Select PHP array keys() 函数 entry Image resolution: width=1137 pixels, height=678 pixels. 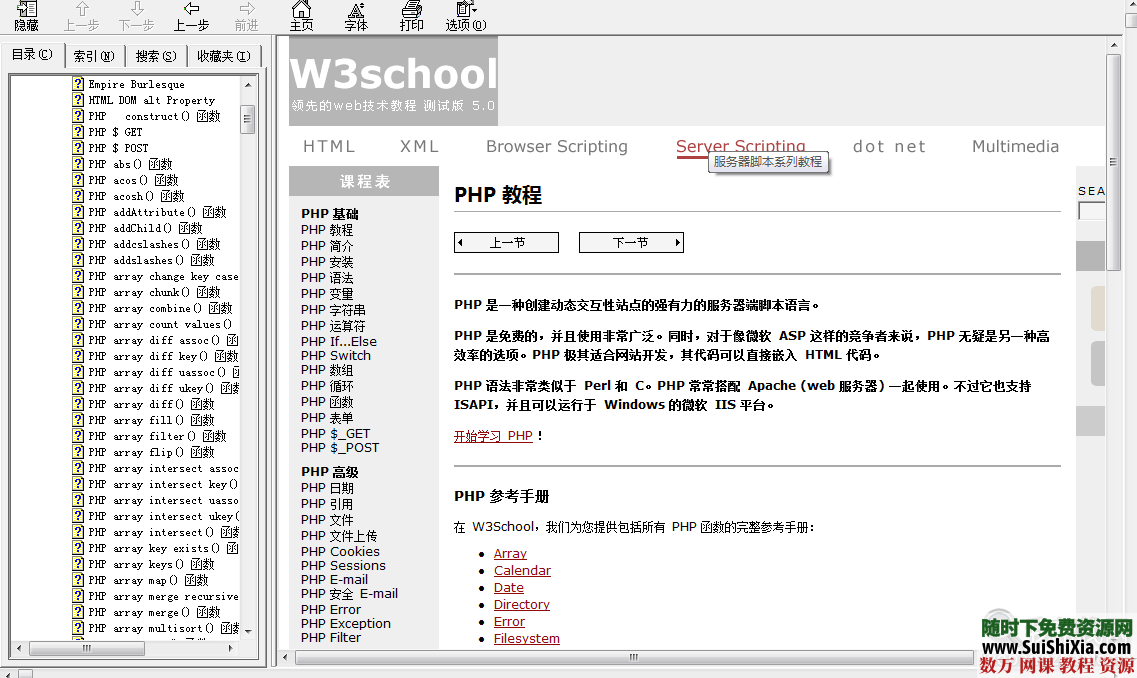(152, 564)
